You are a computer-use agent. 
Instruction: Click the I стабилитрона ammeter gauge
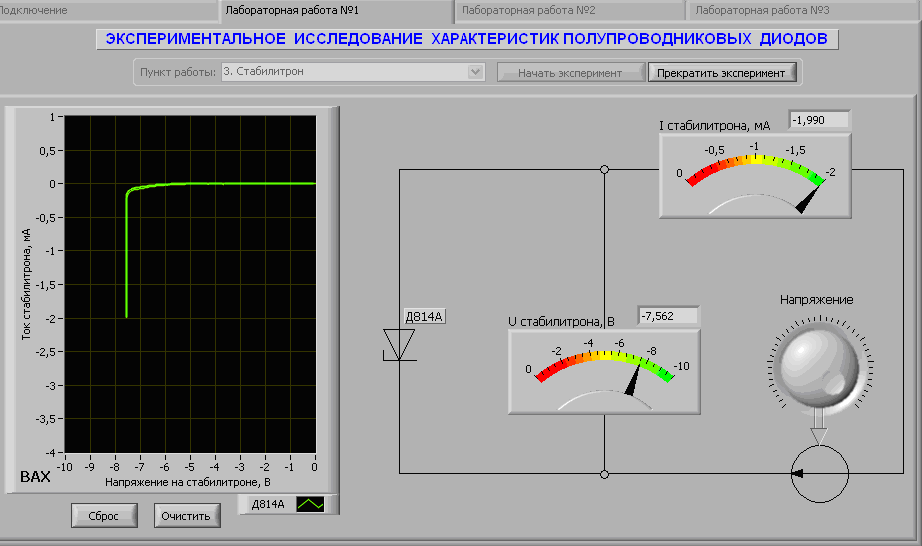(x=755, y=175)
